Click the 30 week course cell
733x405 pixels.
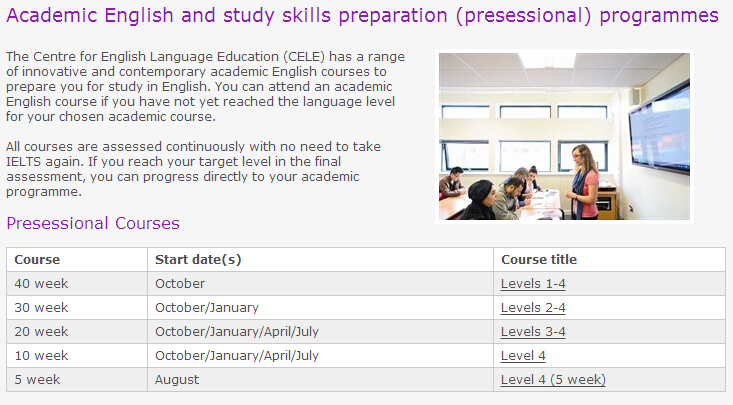point(77,308)
